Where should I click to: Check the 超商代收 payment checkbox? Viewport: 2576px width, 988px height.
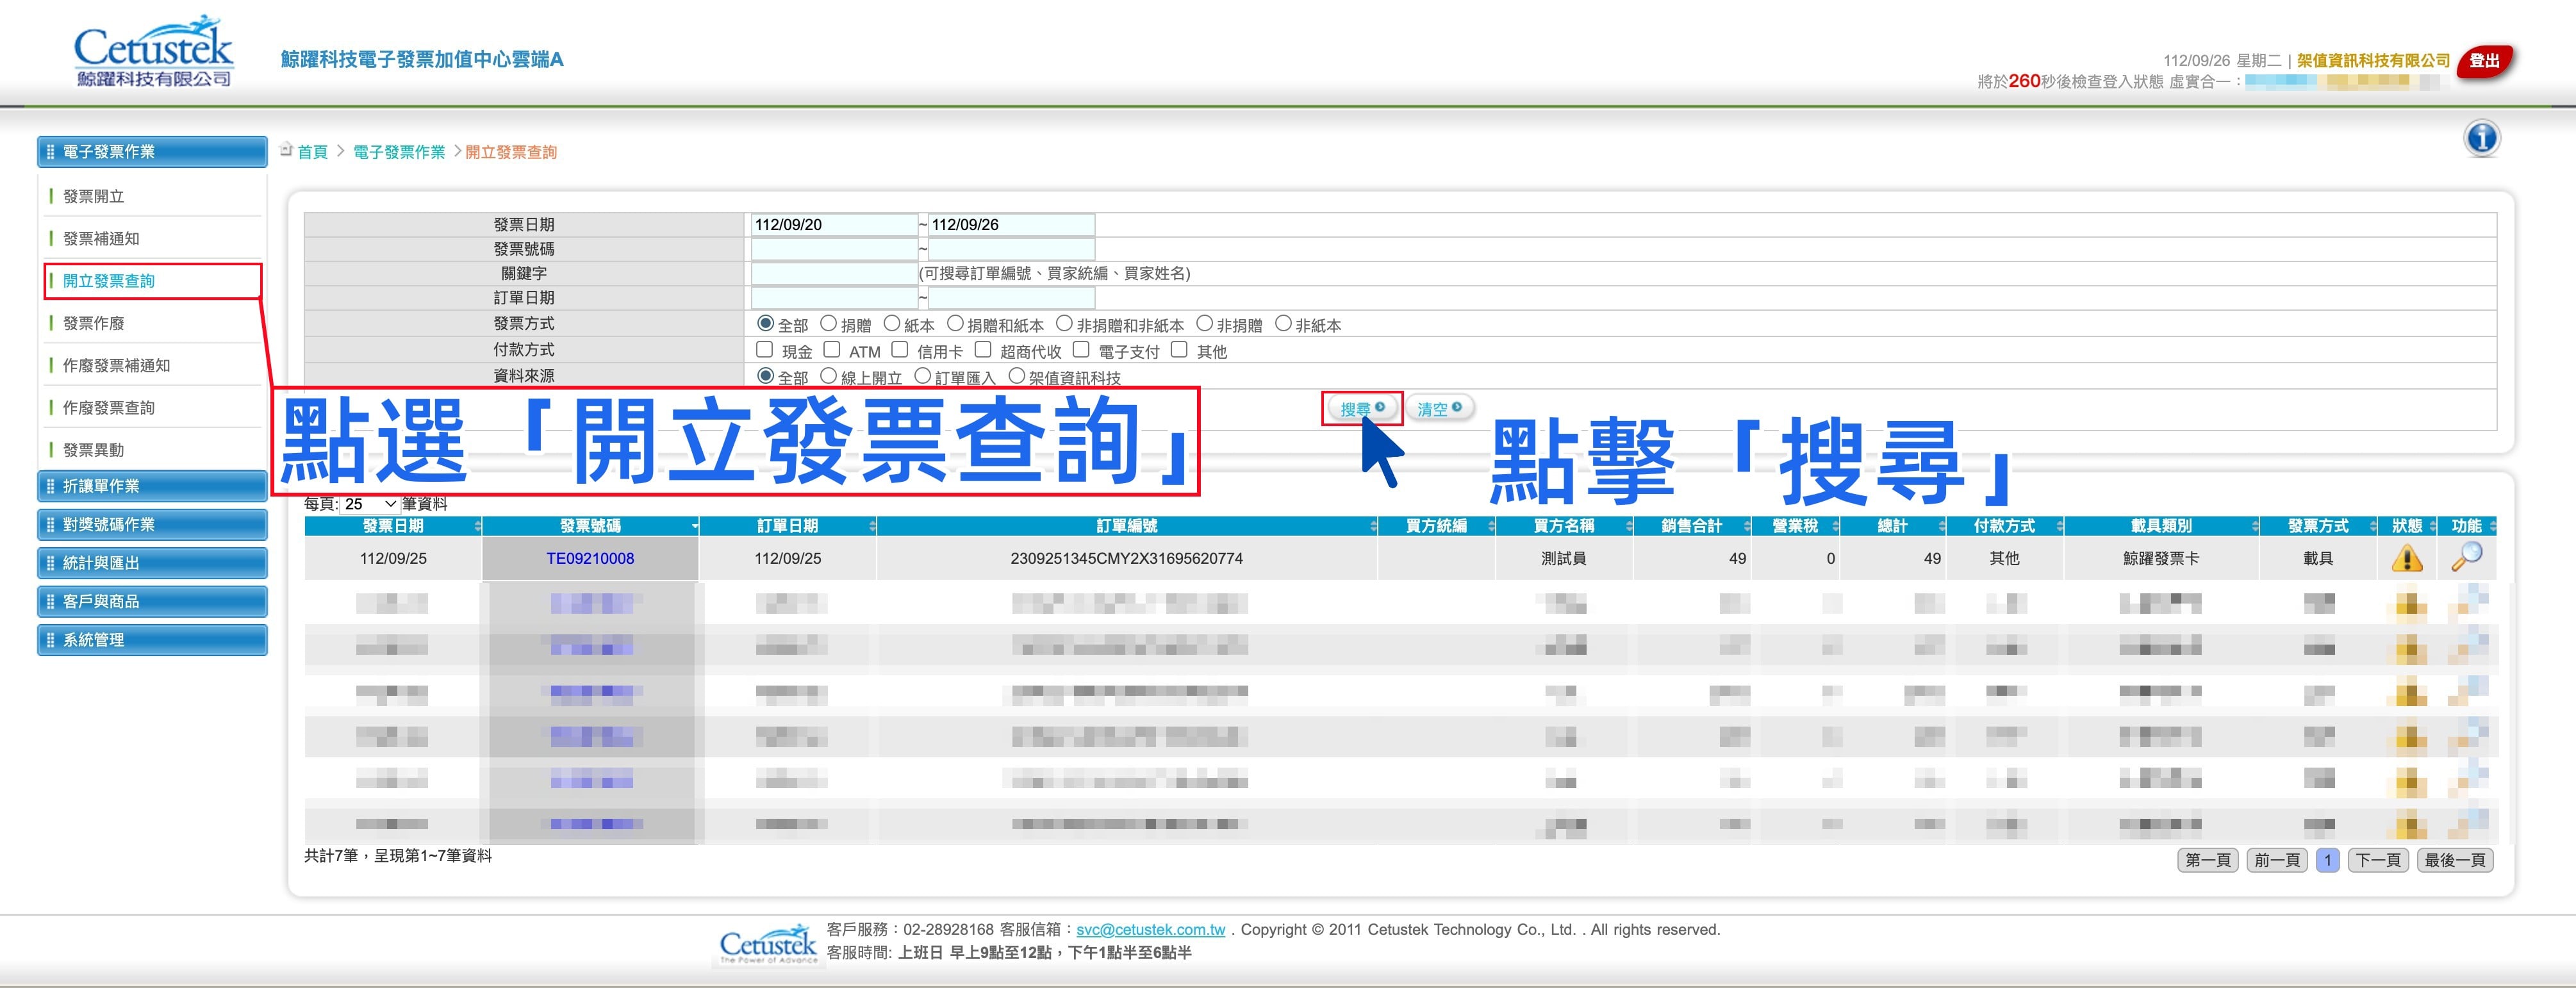pyautogui.click(x=983, y=349)
